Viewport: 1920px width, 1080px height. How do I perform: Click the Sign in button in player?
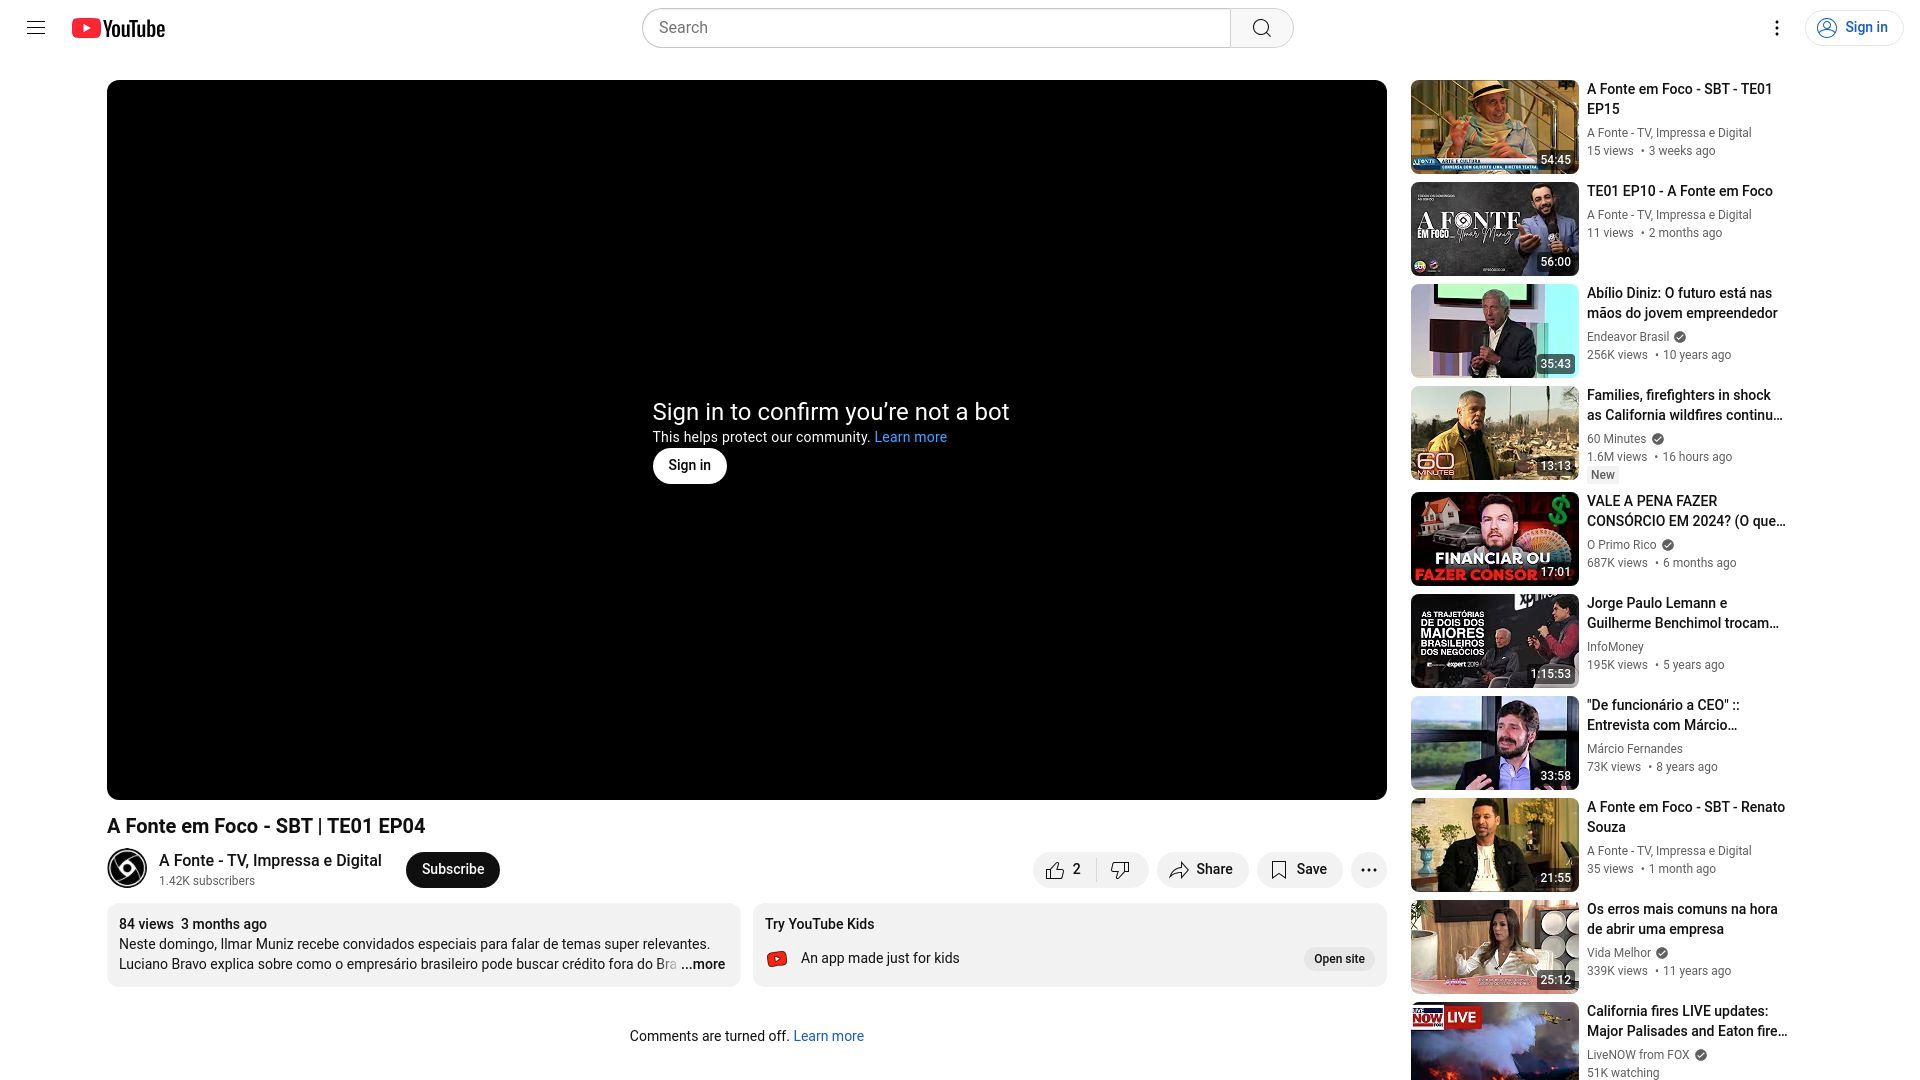689,466
